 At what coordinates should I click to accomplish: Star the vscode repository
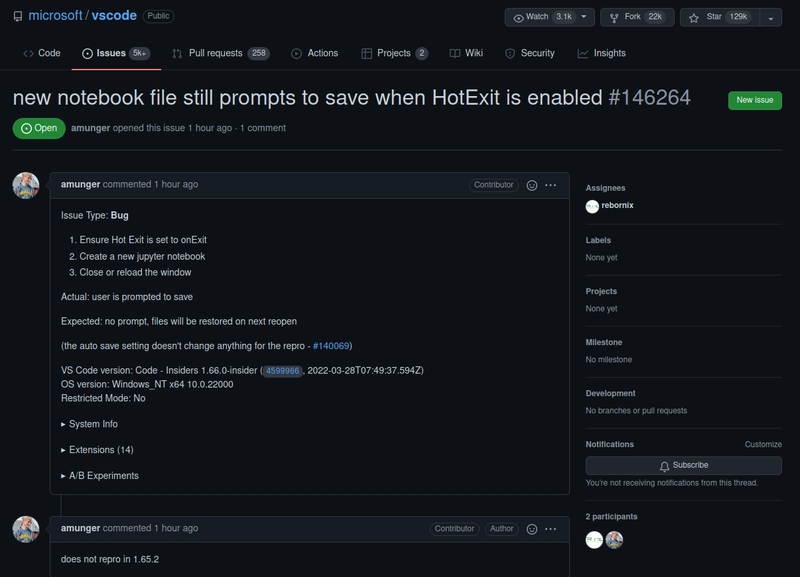[719, 17]
